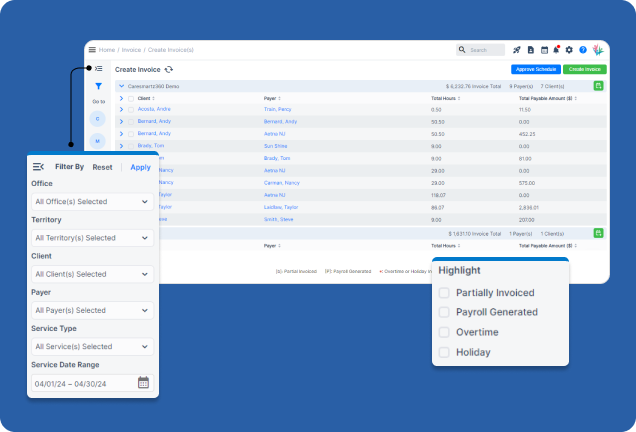Image resolution: width=636 pixels, height=432 pixels.
Task: Jump to letter M in Go to list
Action: click(98, 141)
